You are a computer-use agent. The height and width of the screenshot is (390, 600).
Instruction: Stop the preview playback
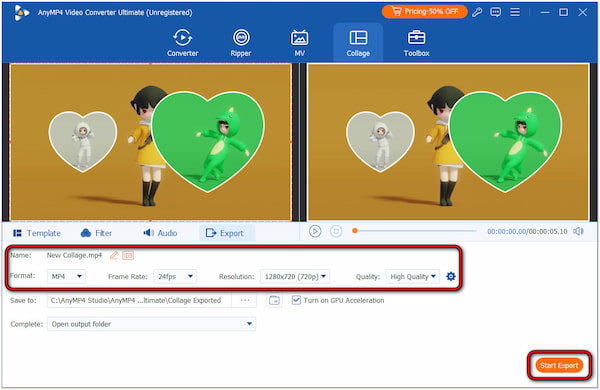(x=336, y=231)
